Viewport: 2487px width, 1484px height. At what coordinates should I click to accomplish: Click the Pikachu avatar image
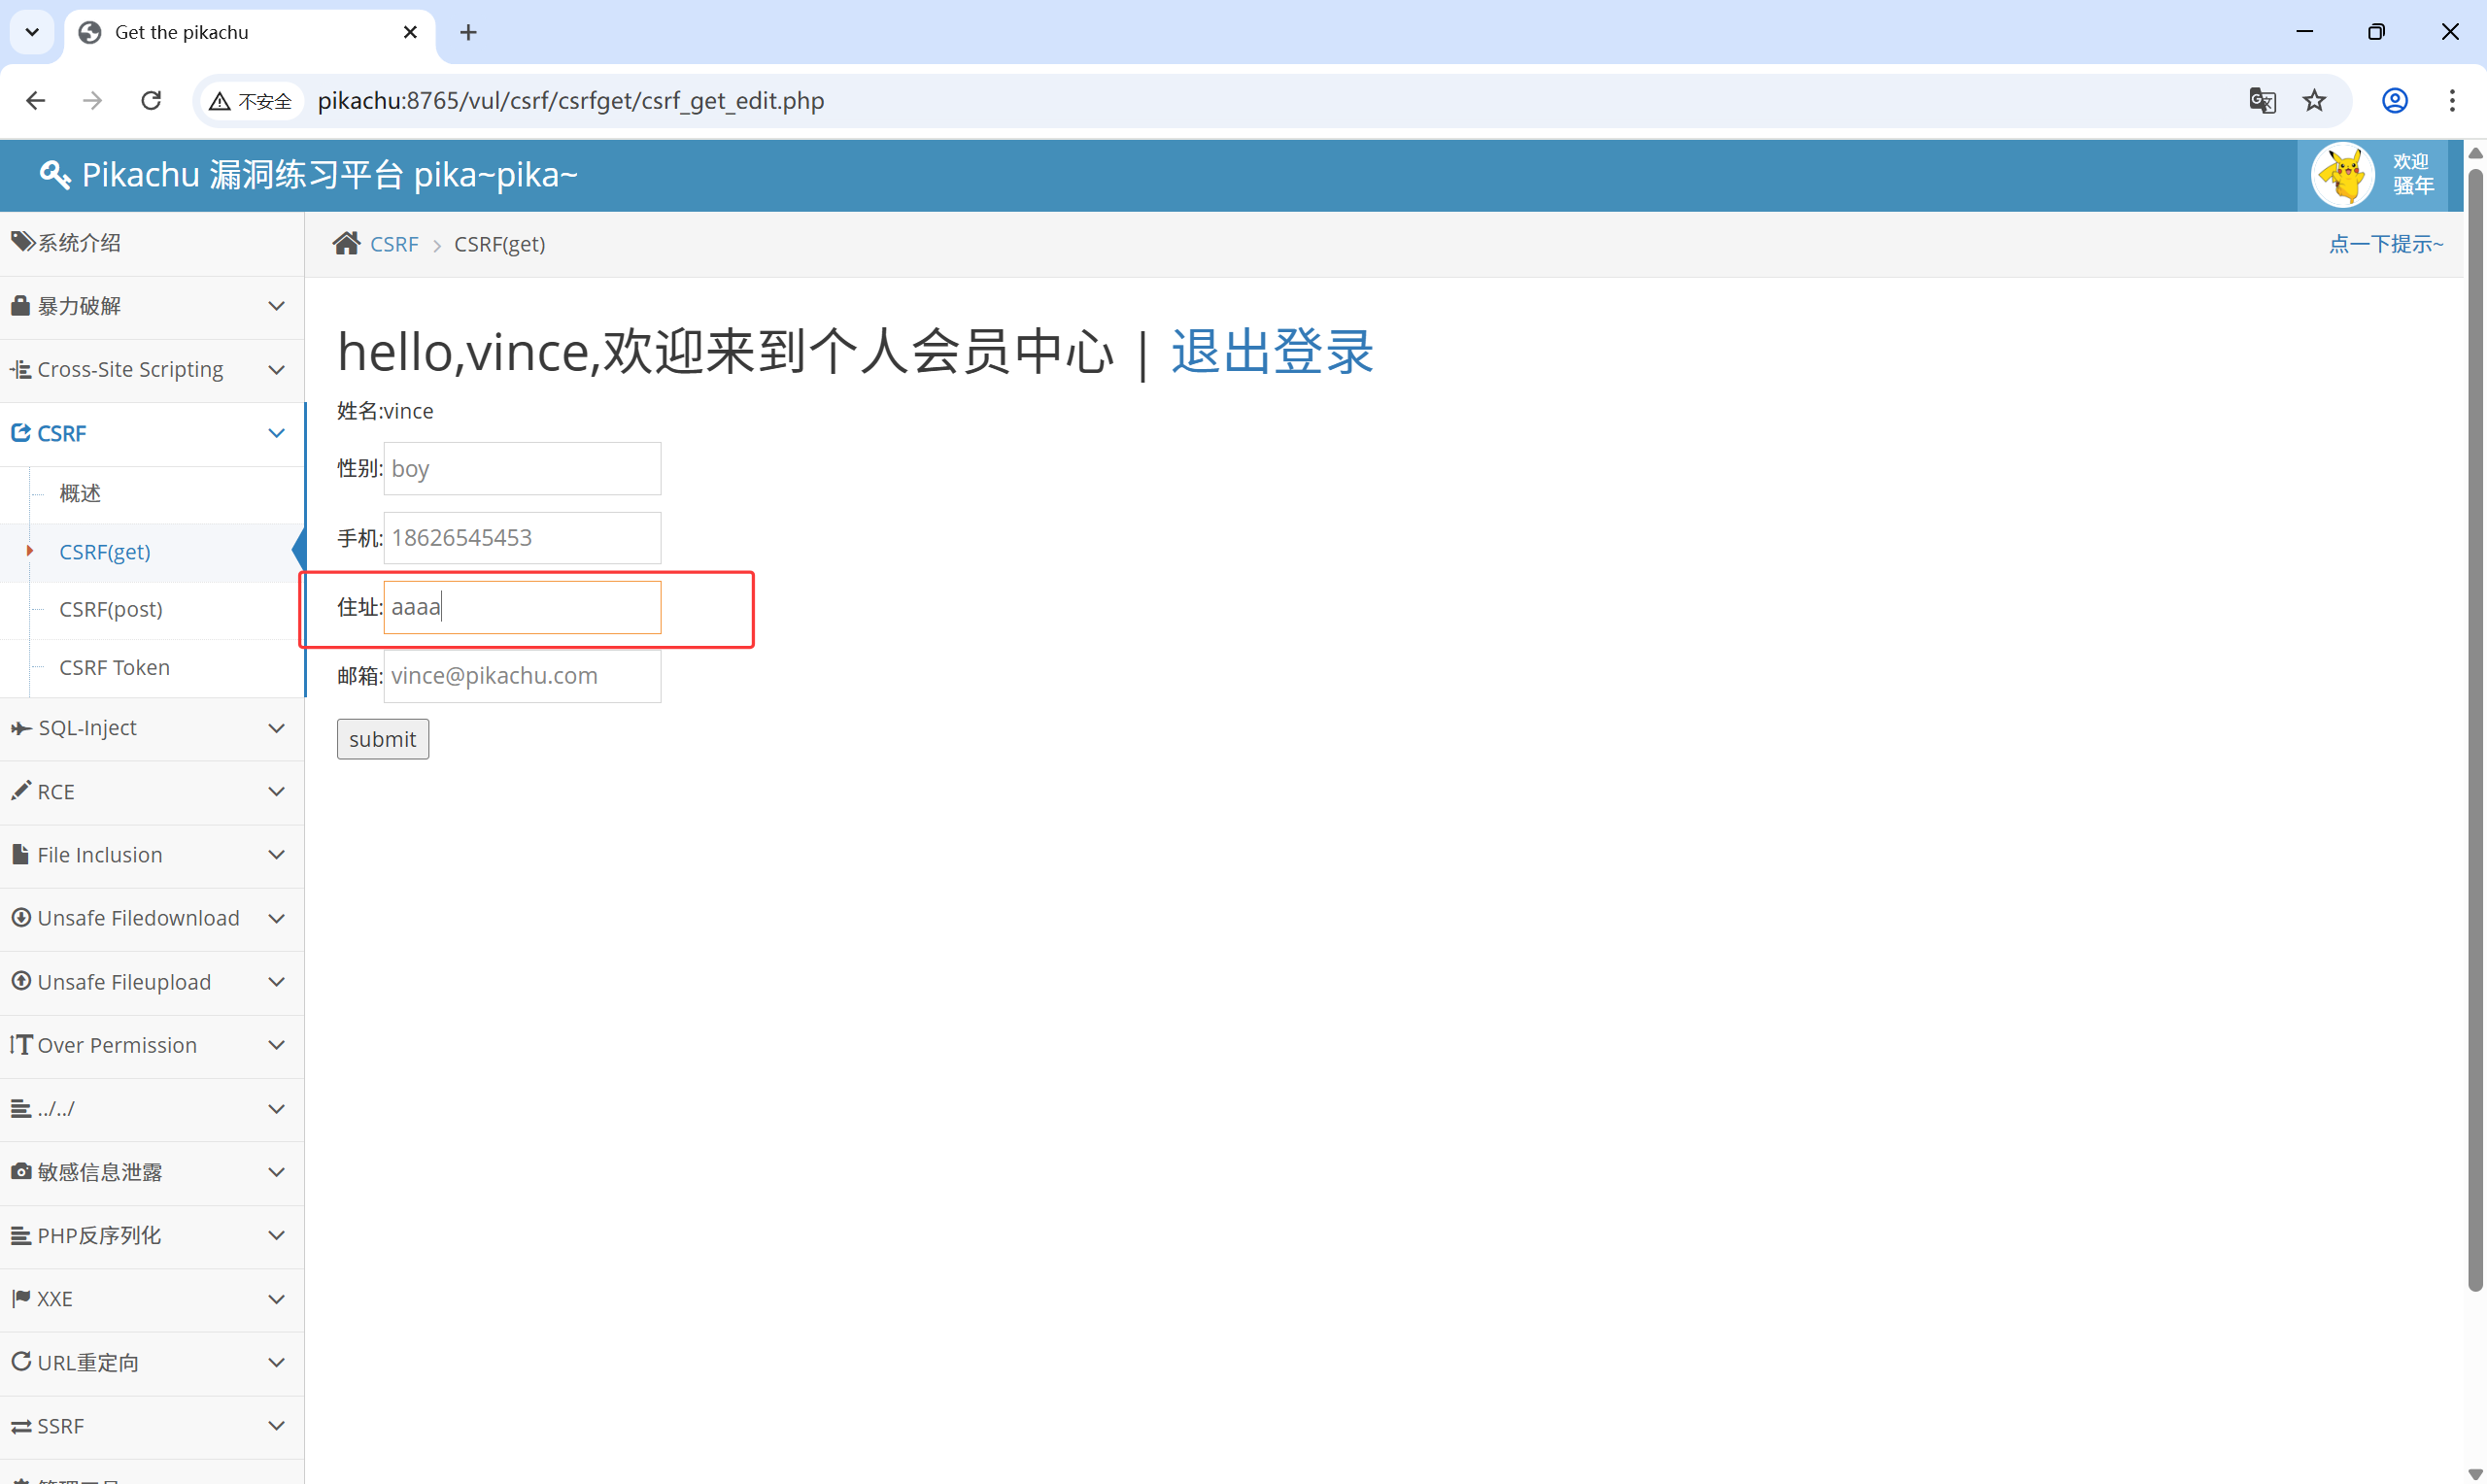pos(2342,176)
